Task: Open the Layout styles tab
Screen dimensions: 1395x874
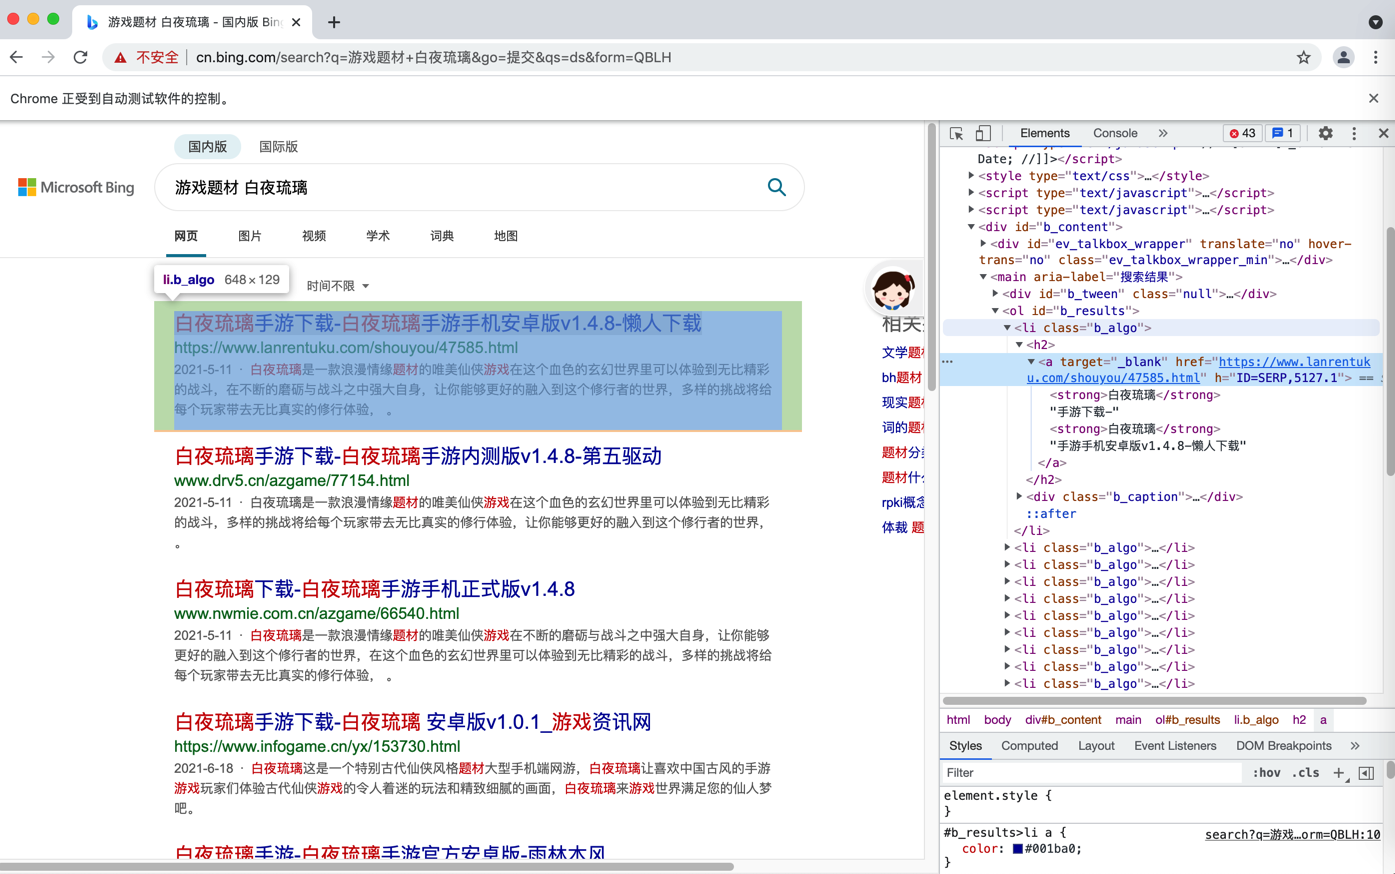Action: click(1096, 746)
